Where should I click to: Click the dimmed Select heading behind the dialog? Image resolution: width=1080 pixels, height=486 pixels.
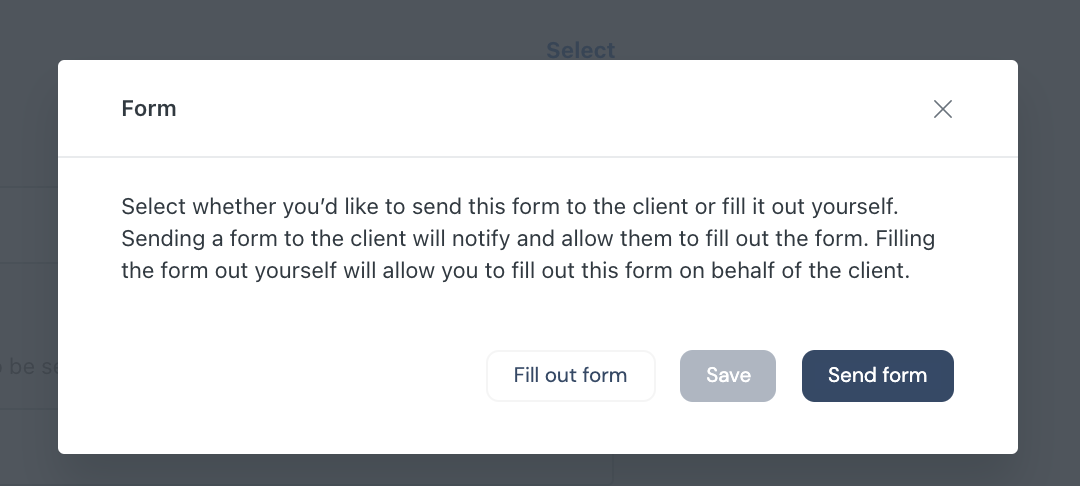(581, 50)
